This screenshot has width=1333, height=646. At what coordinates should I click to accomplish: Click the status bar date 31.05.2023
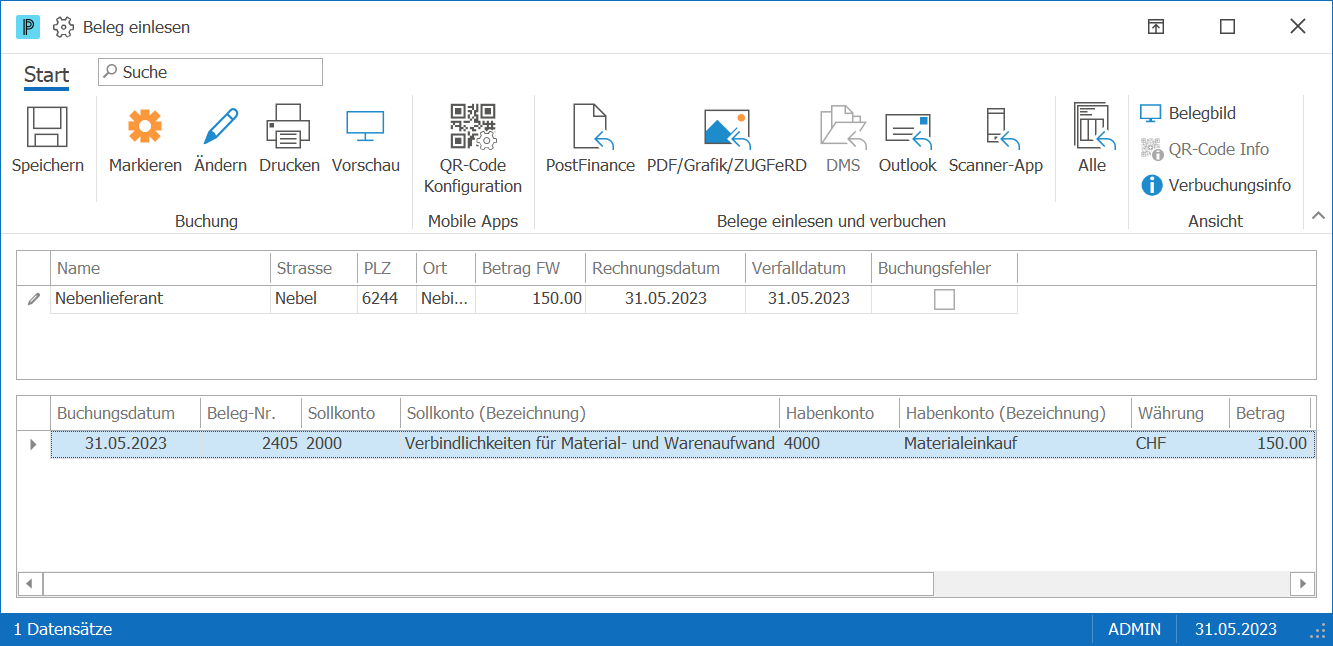click(1236, 629)
